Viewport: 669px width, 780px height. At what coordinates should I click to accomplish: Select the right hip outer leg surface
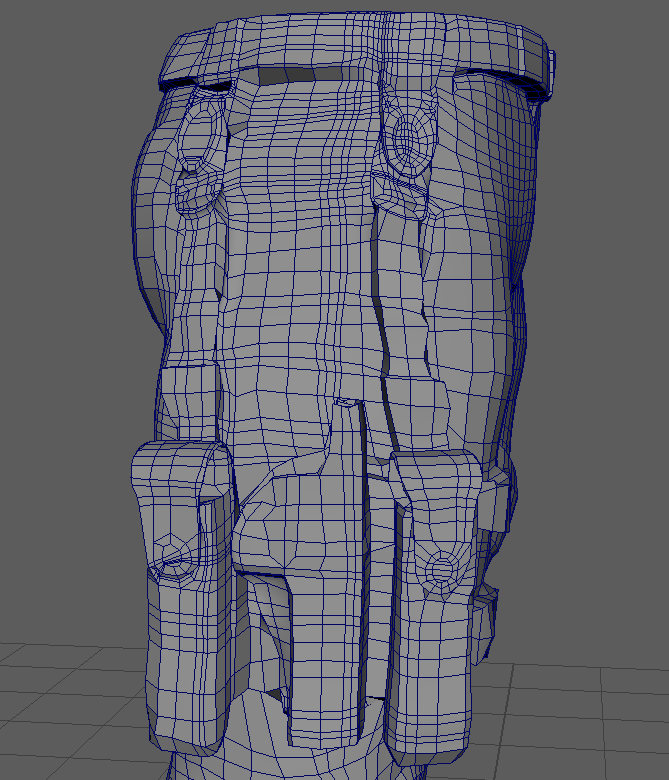point(480,250)
